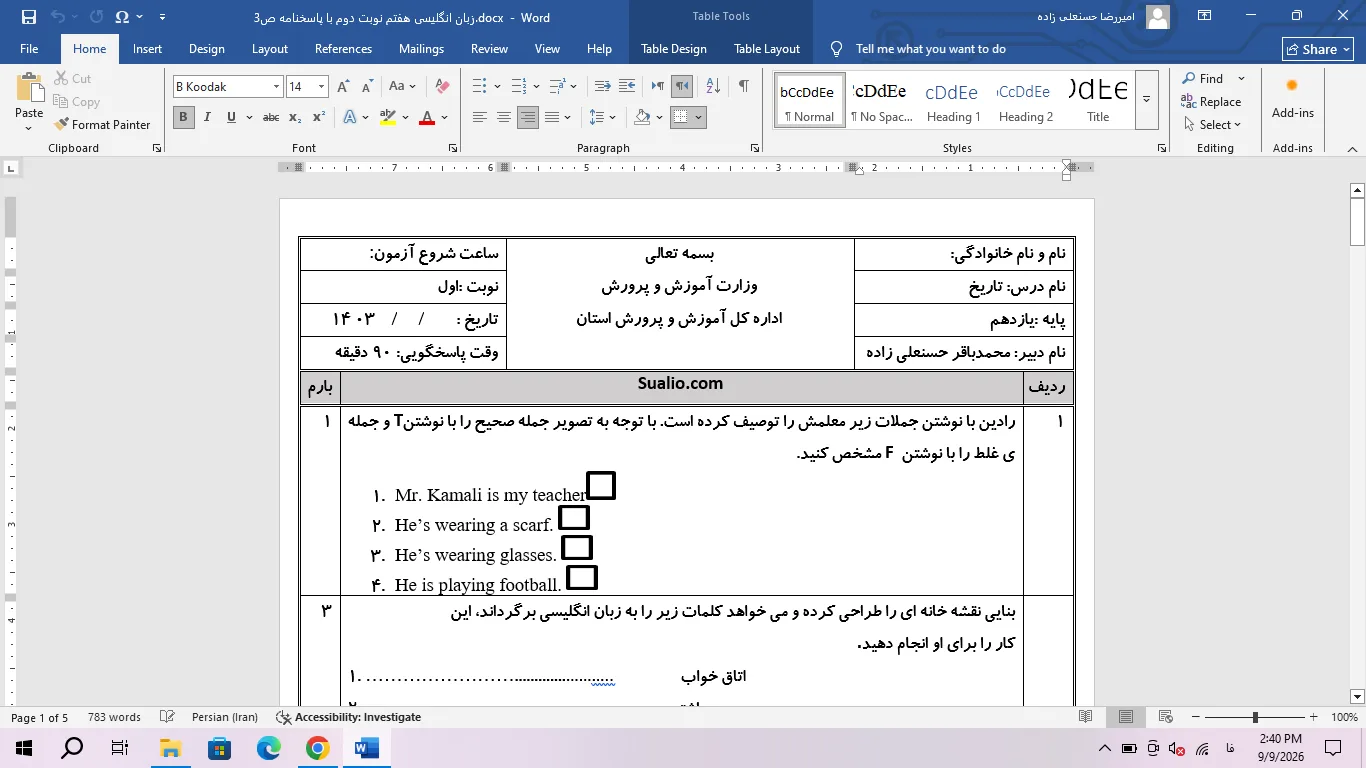Switch to Web Layout view
1366x768 pixels.
click(1165, 717)
